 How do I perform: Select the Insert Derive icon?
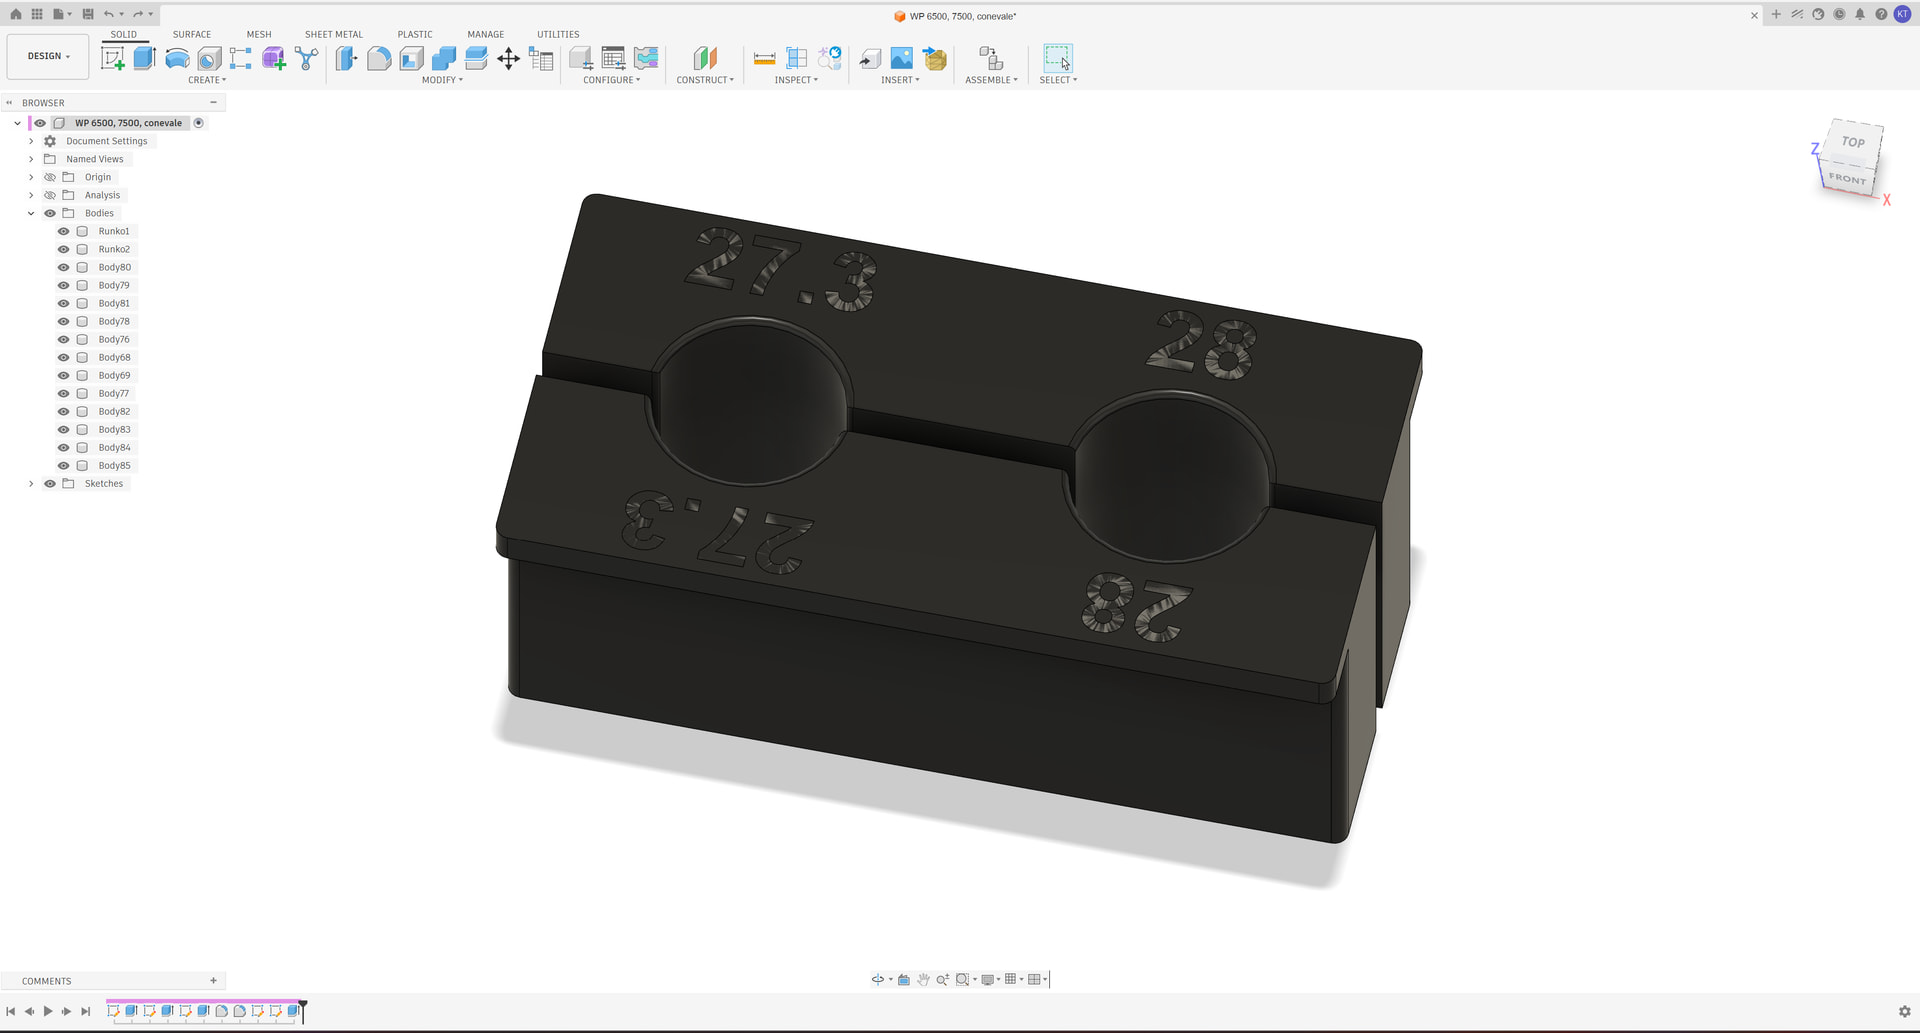(870, 59)
